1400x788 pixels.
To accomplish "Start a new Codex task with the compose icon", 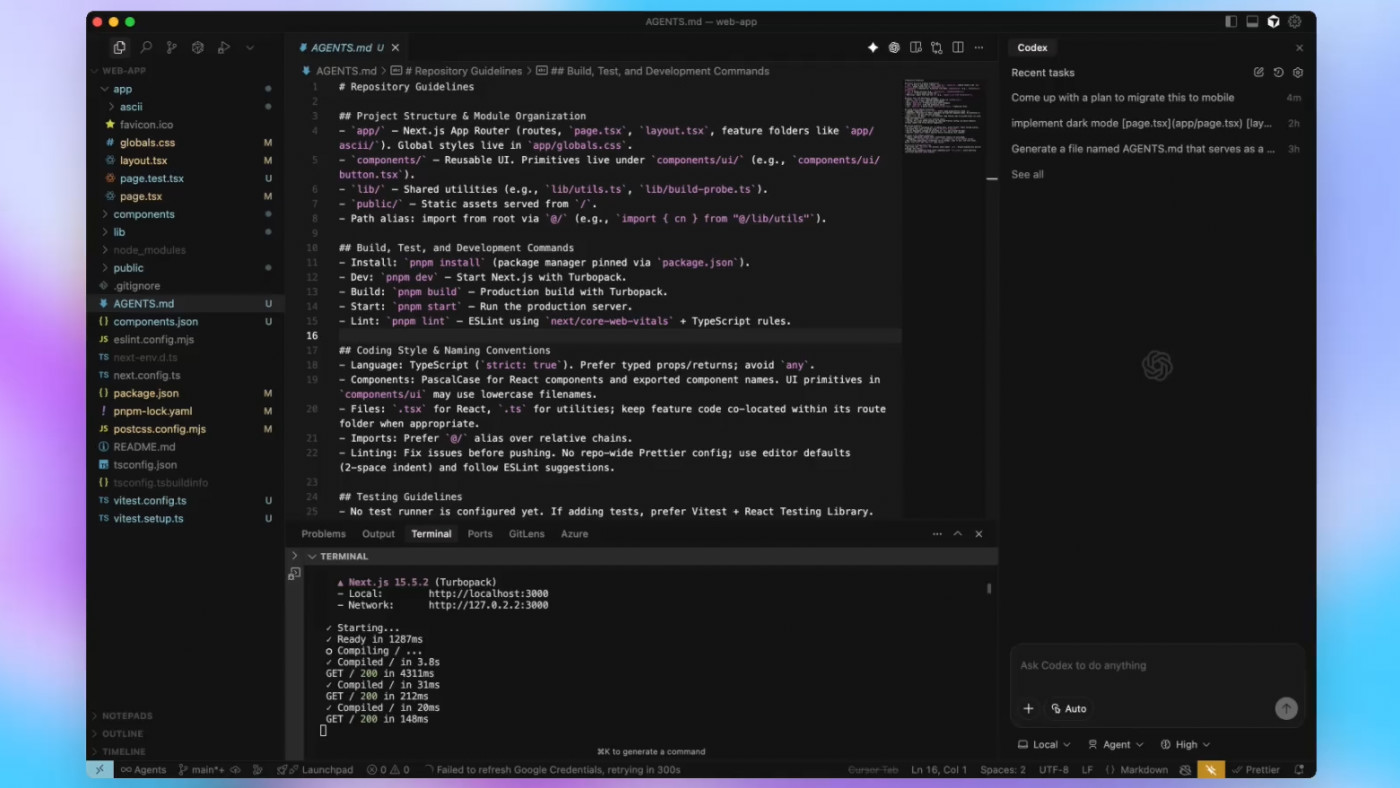I will pyautogui.click(x=1258, y=72).
